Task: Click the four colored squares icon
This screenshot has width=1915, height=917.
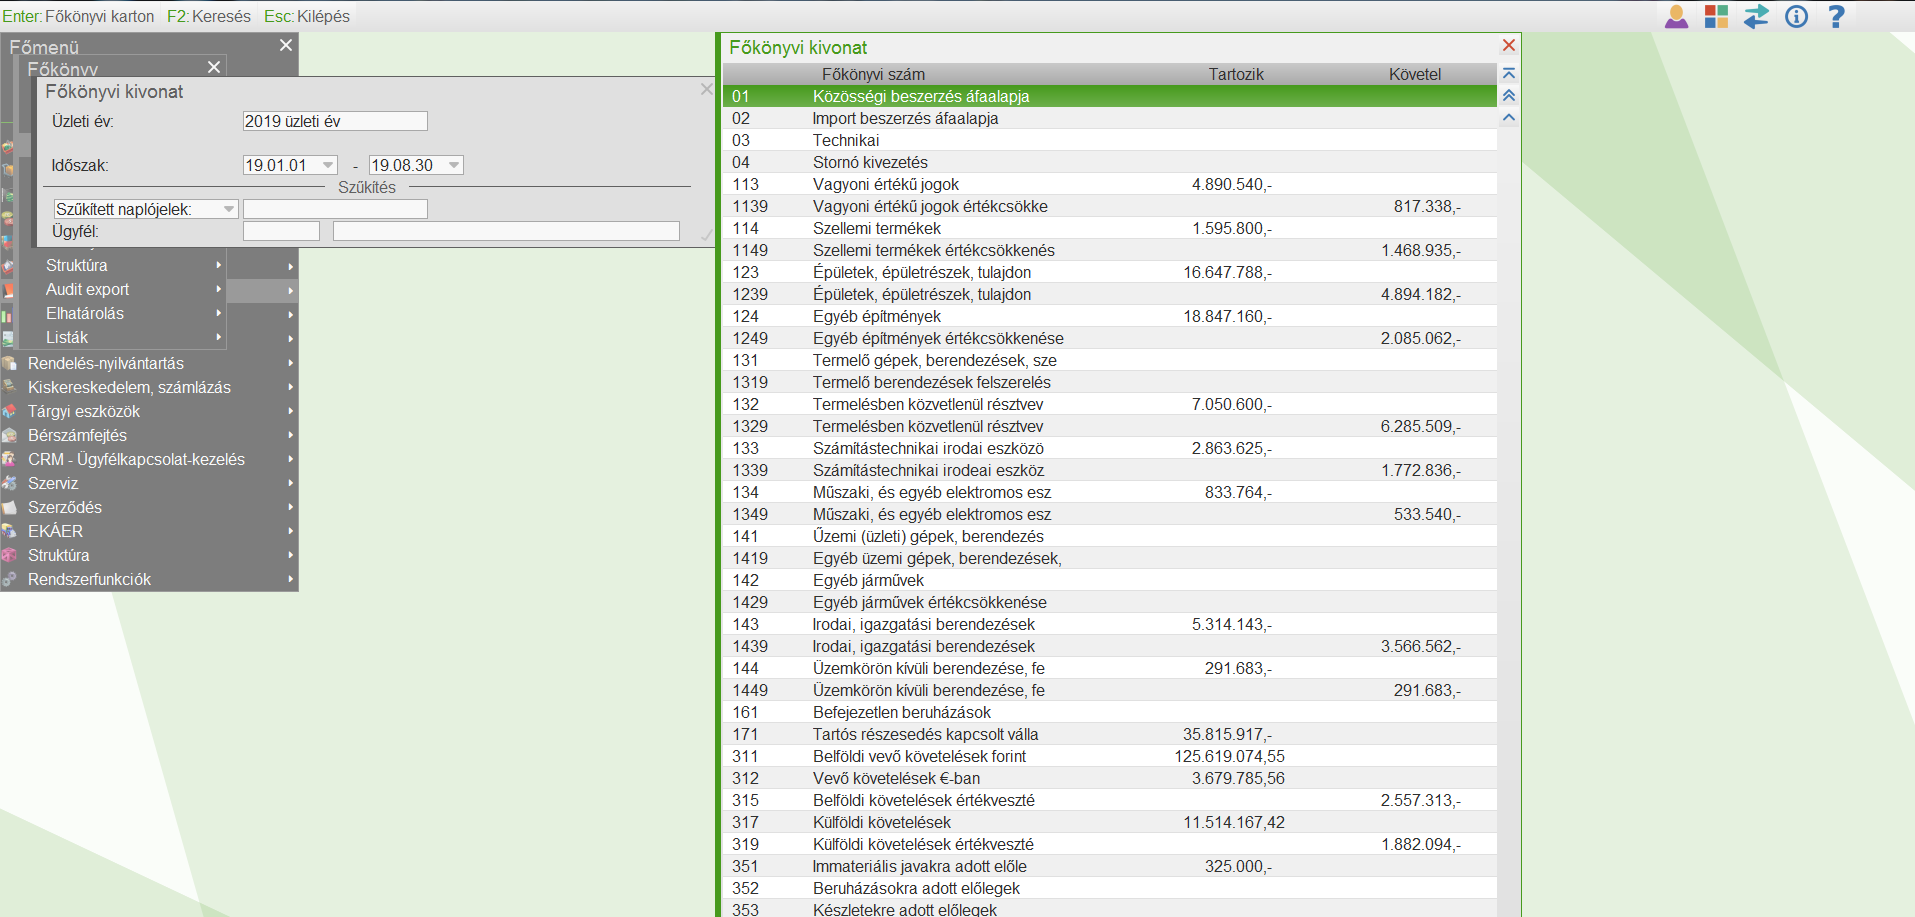Action: [1717, 17]
